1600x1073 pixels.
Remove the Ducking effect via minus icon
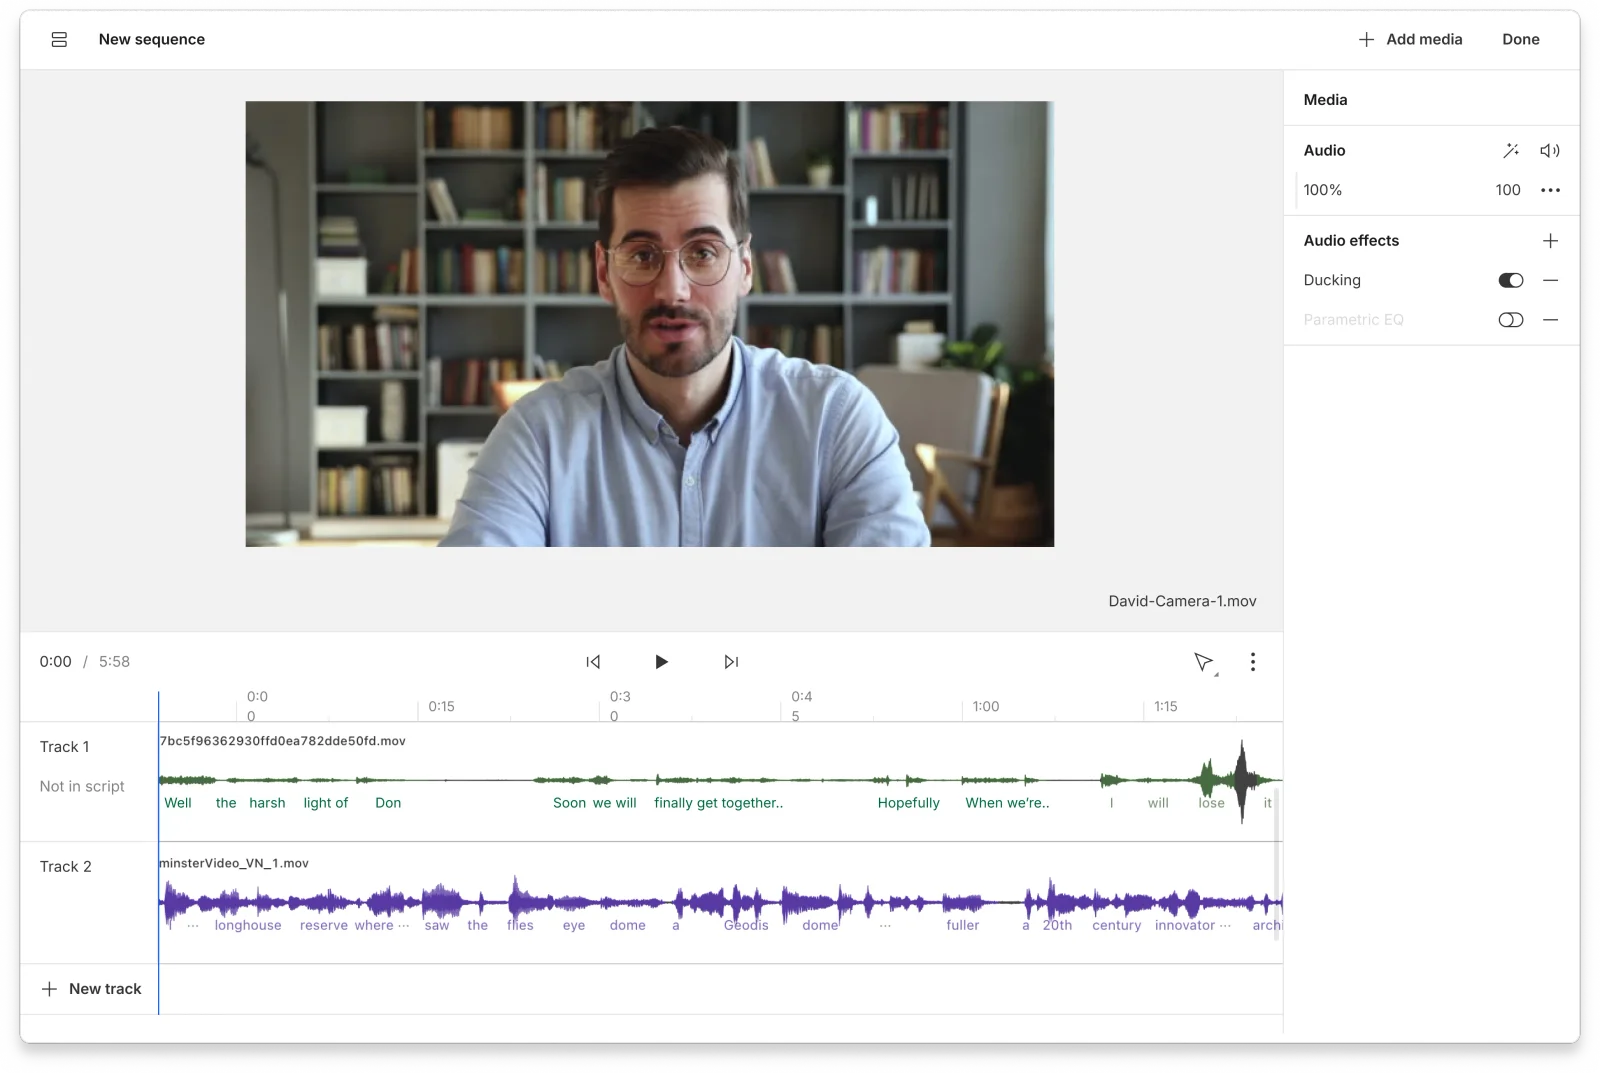(1551, 280)
